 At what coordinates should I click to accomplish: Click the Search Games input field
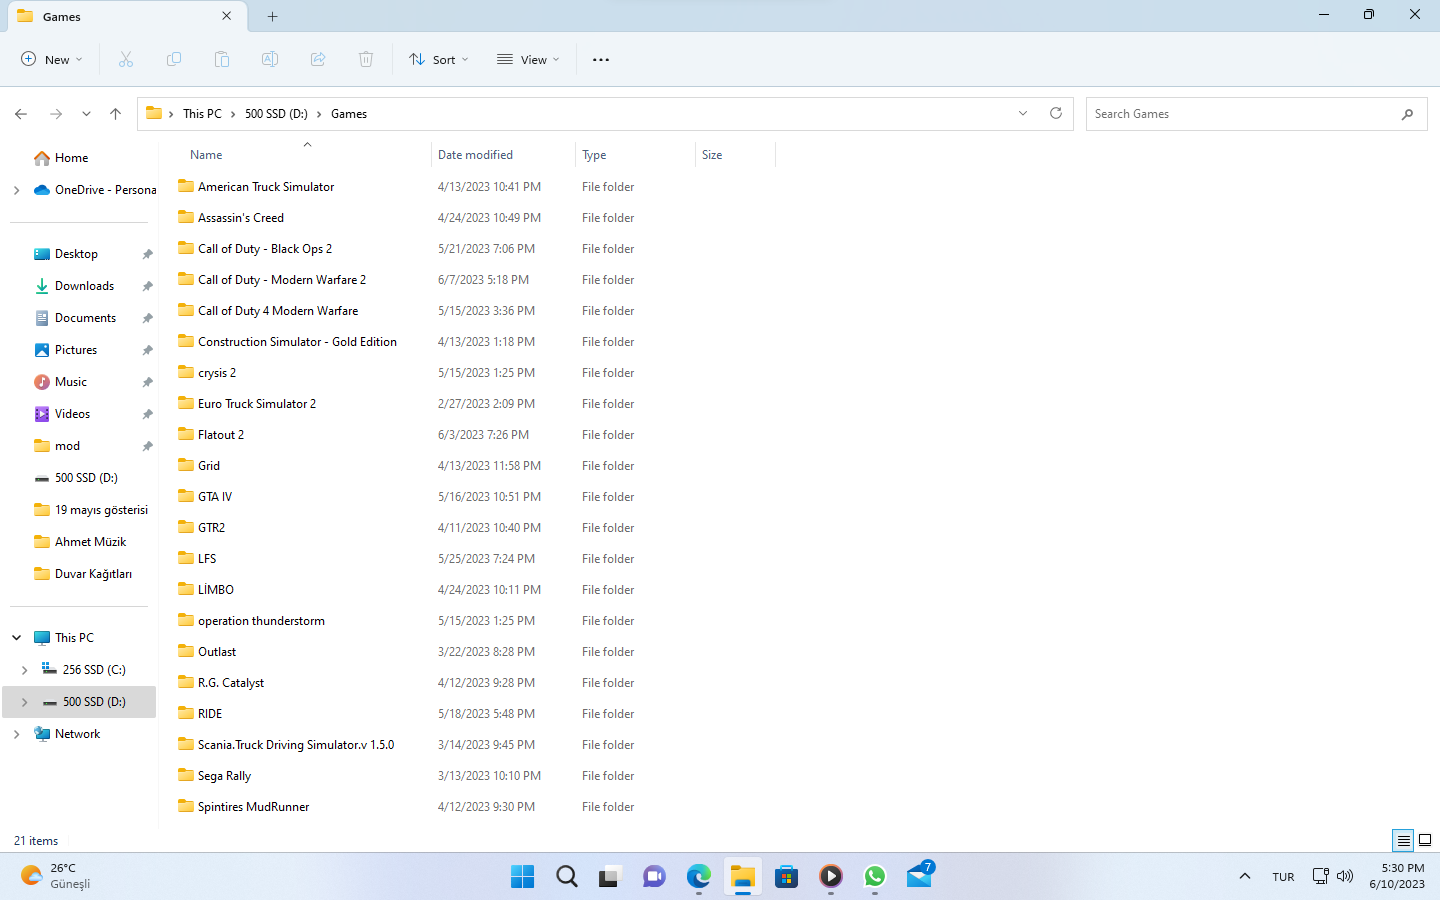click(x=1241, y=114)
